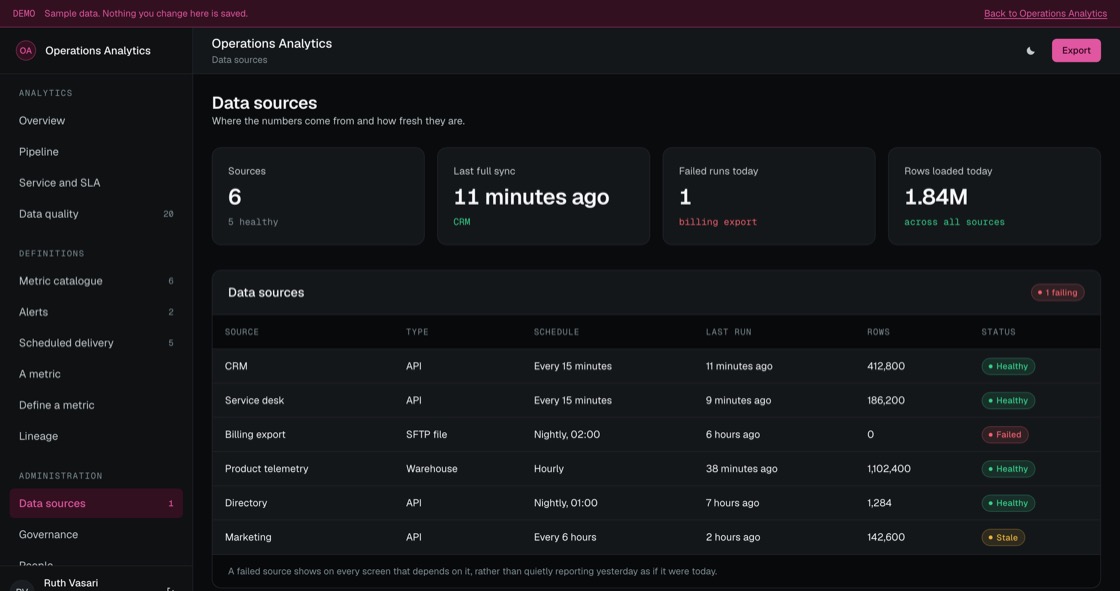Go to Service and SLA
This screenshot has height=591, width=1120.
click(96, 183)
